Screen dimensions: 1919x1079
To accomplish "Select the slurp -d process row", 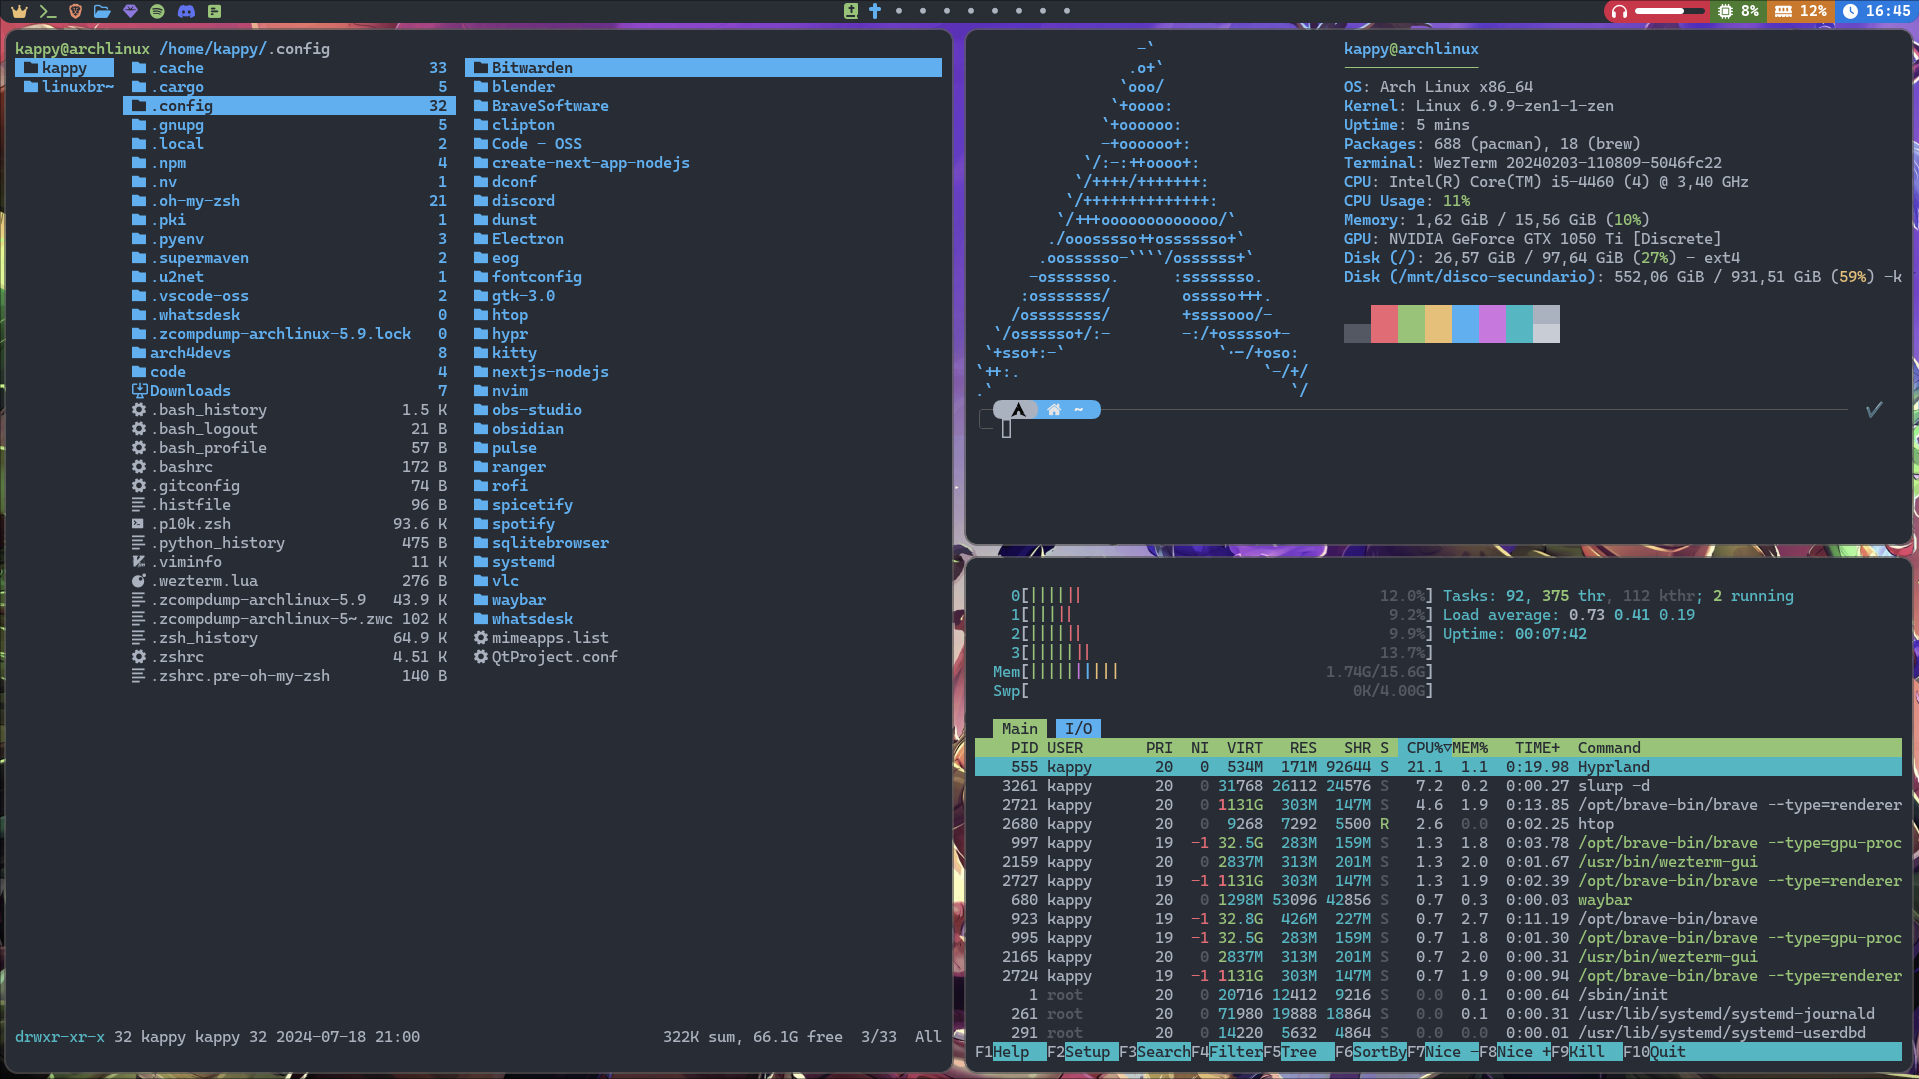I will pos(1438,786).
